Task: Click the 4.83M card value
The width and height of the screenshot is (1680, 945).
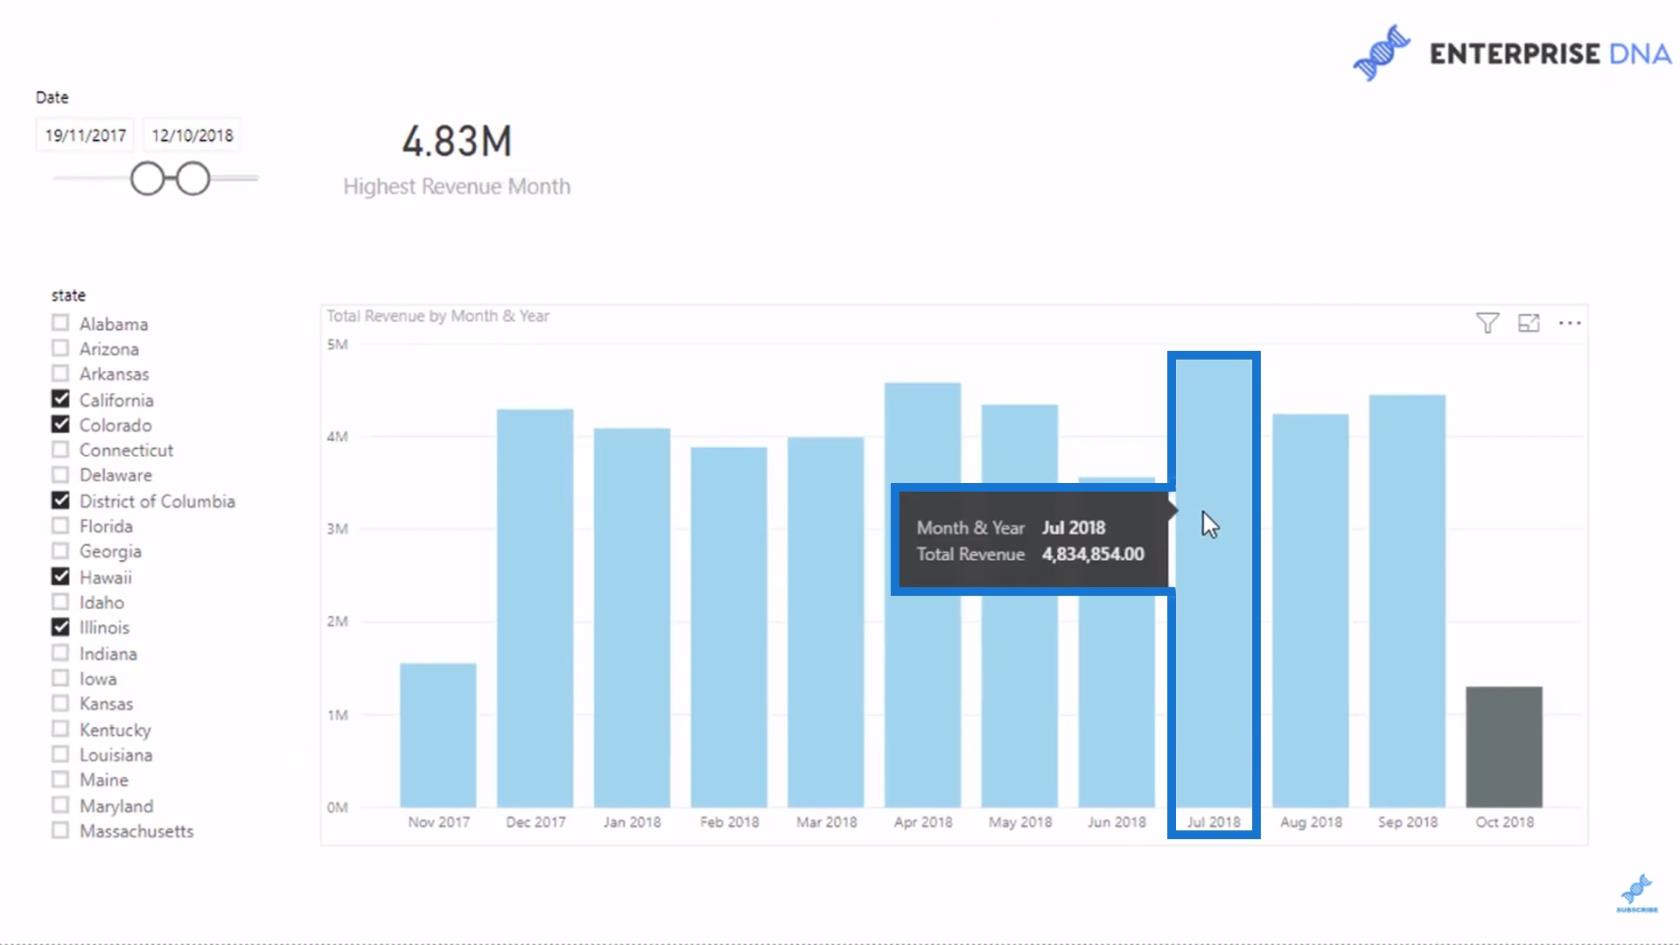Action: 457,141
